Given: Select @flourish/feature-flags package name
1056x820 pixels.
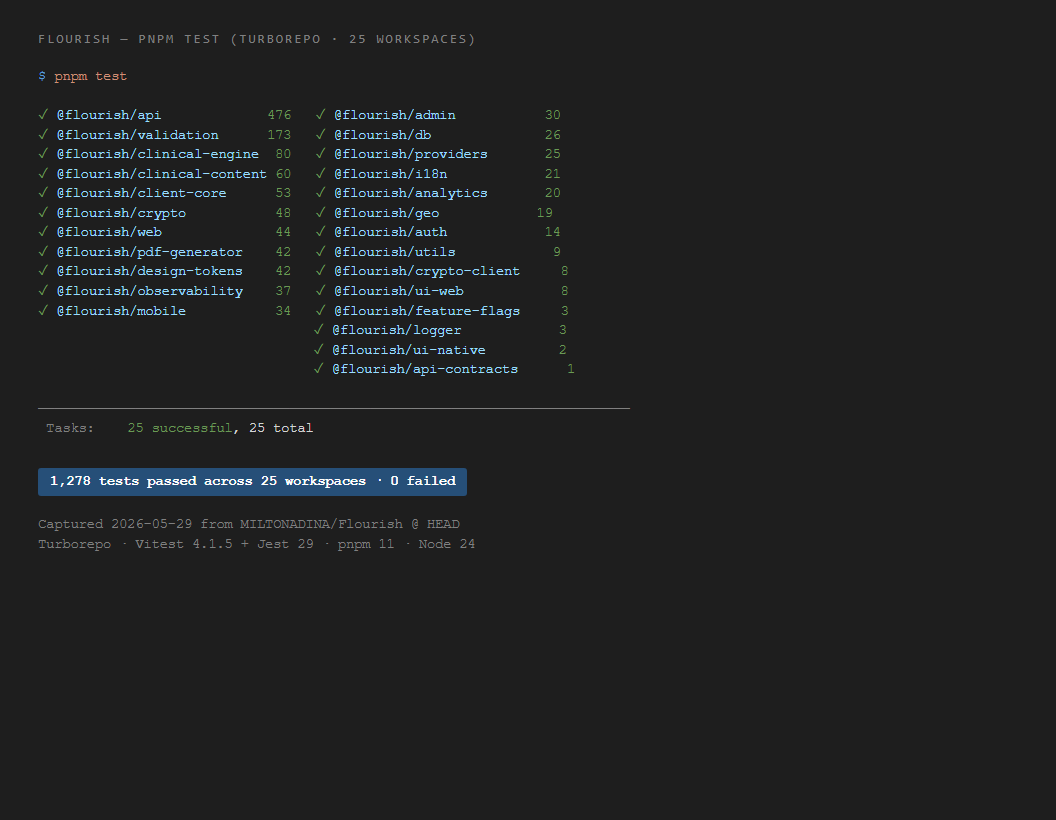Looking at the screenshot, I should pyautogui.click(x=427, y=310).
